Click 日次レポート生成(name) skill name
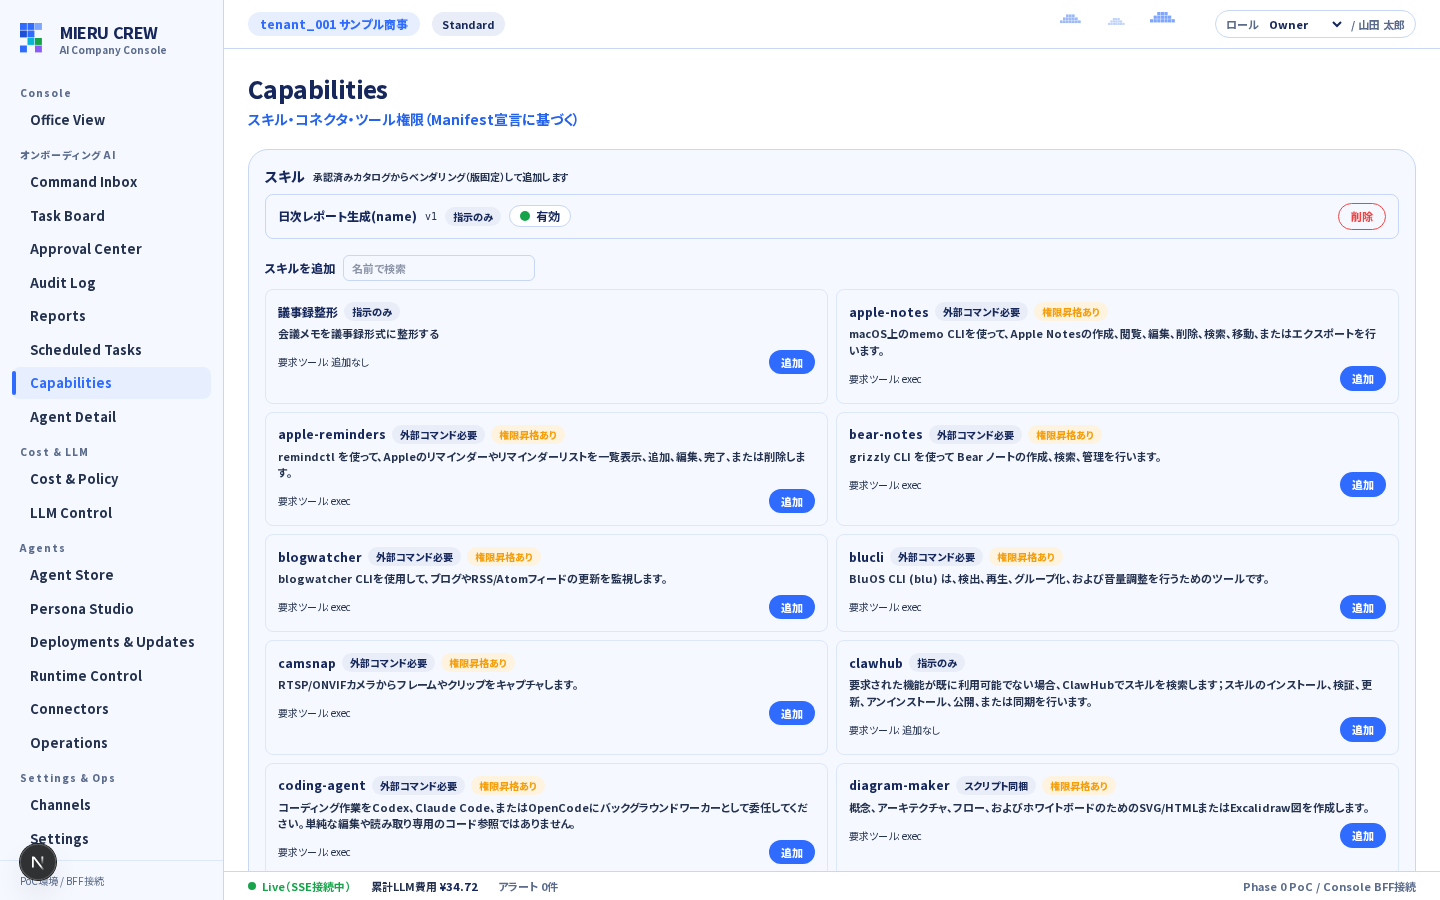Image resolution: width=1440 pixels, height=900 pixels. click(347, 216)
